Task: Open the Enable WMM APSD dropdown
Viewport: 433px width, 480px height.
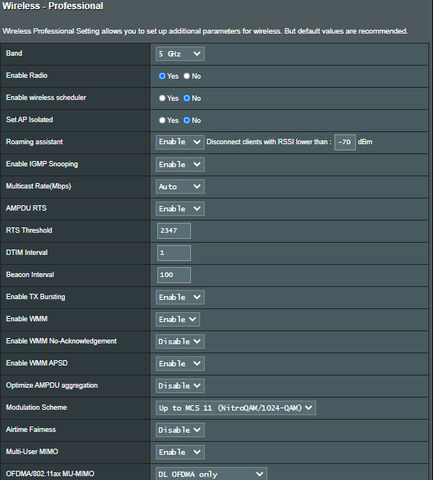Action: (180, 363)
